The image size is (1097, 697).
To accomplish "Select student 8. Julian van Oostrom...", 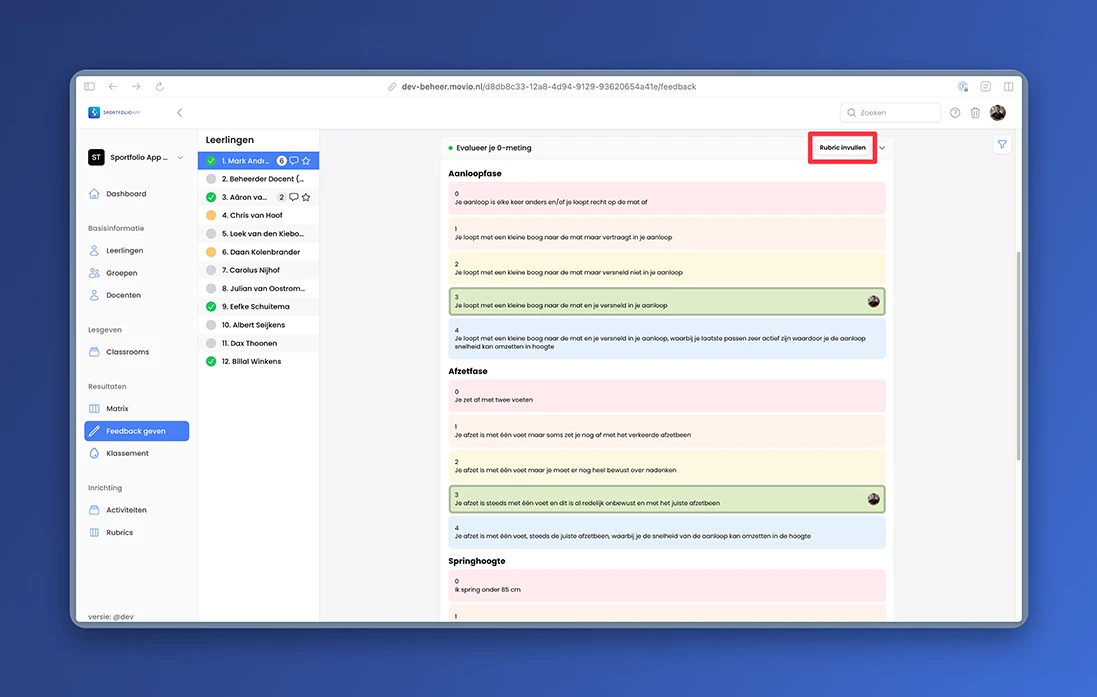I will [258, 288].
